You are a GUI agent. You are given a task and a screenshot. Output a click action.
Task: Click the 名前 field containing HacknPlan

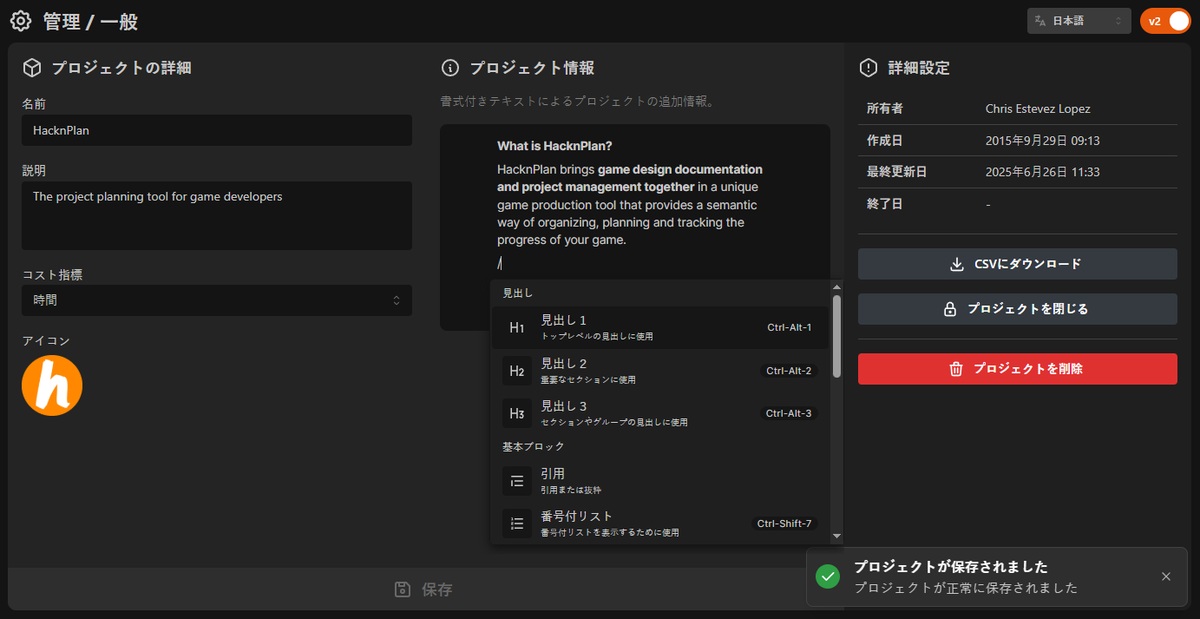pos(217,130)
